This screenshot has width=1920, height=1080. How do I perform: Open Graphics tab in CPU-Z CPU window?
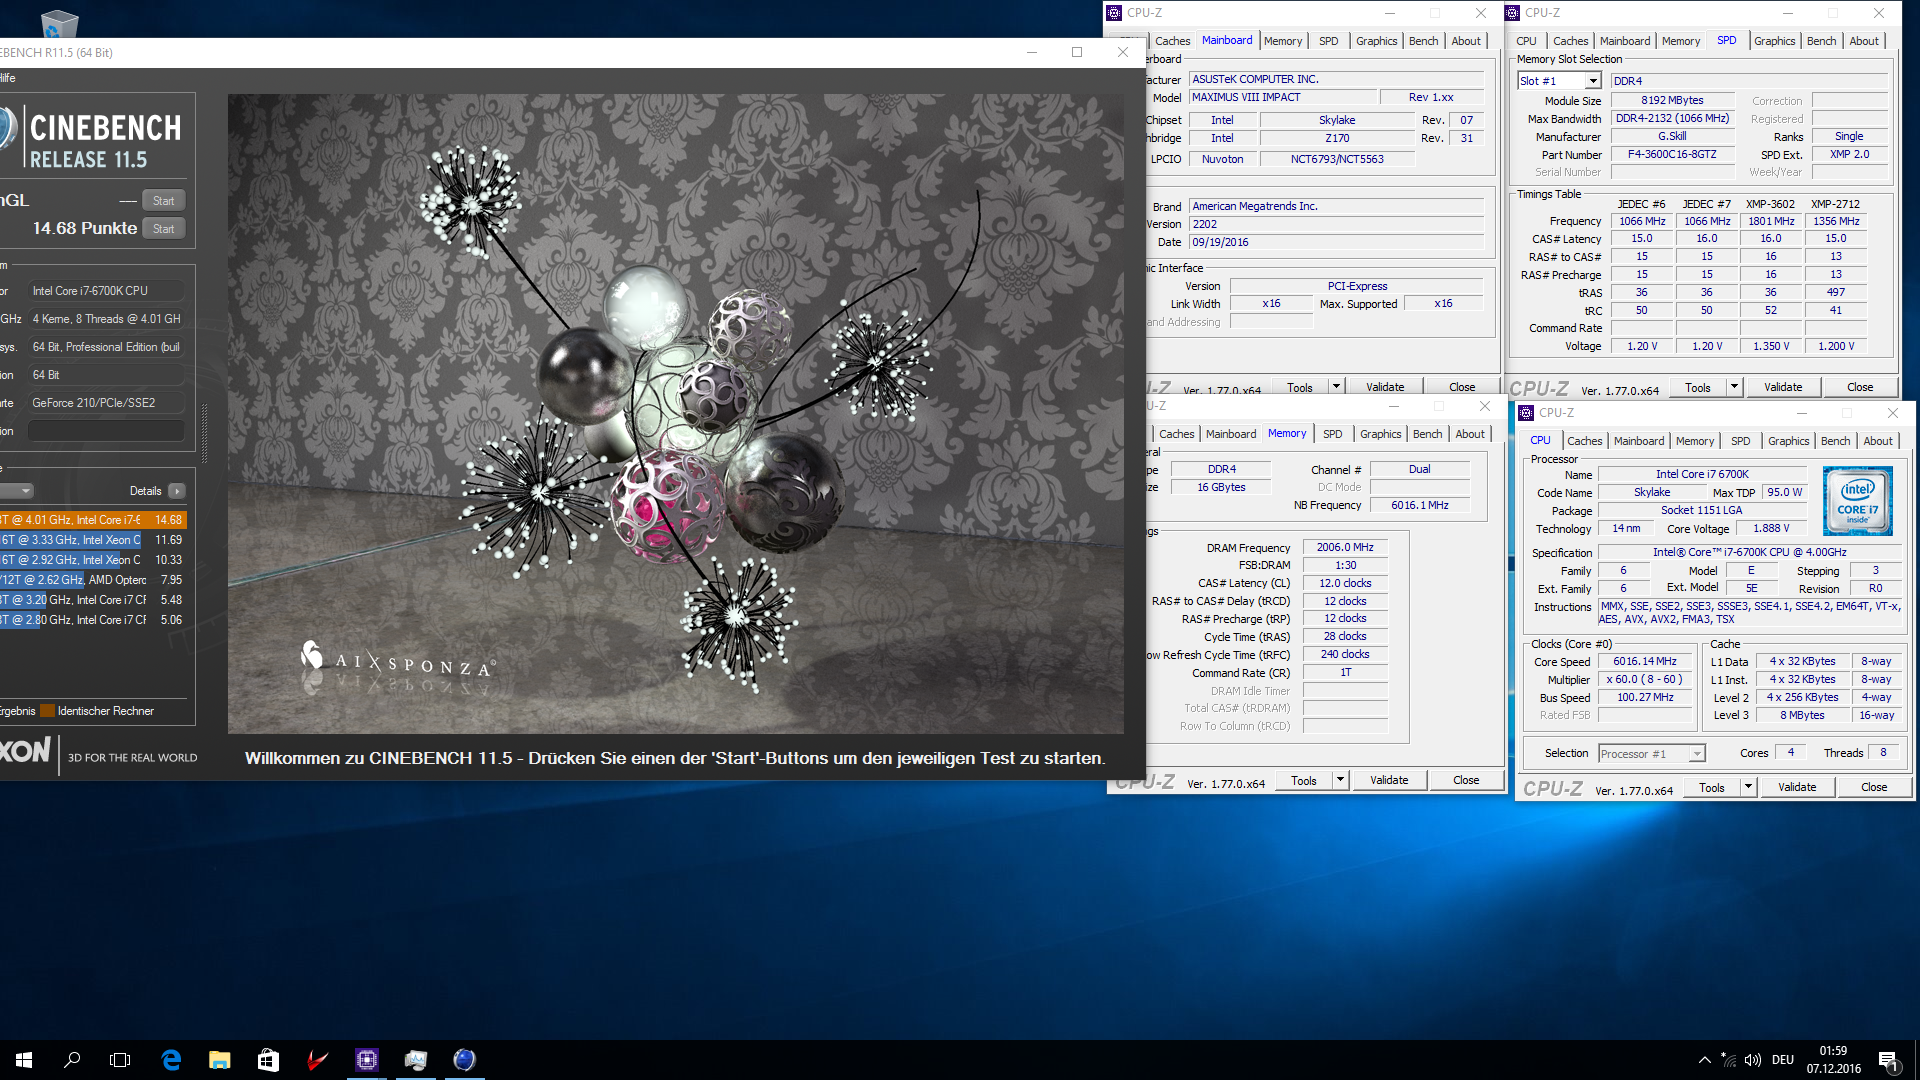[1788, 441]
